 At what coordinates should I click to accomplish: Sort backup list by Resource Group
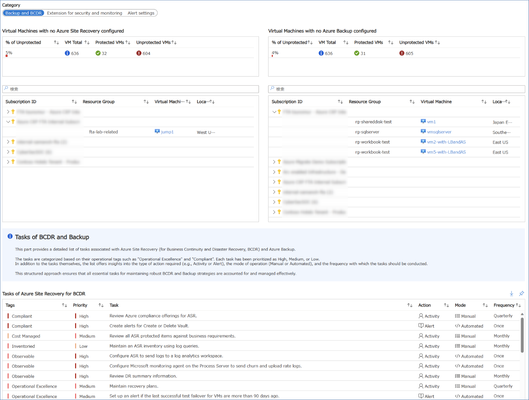pos(412,102)
